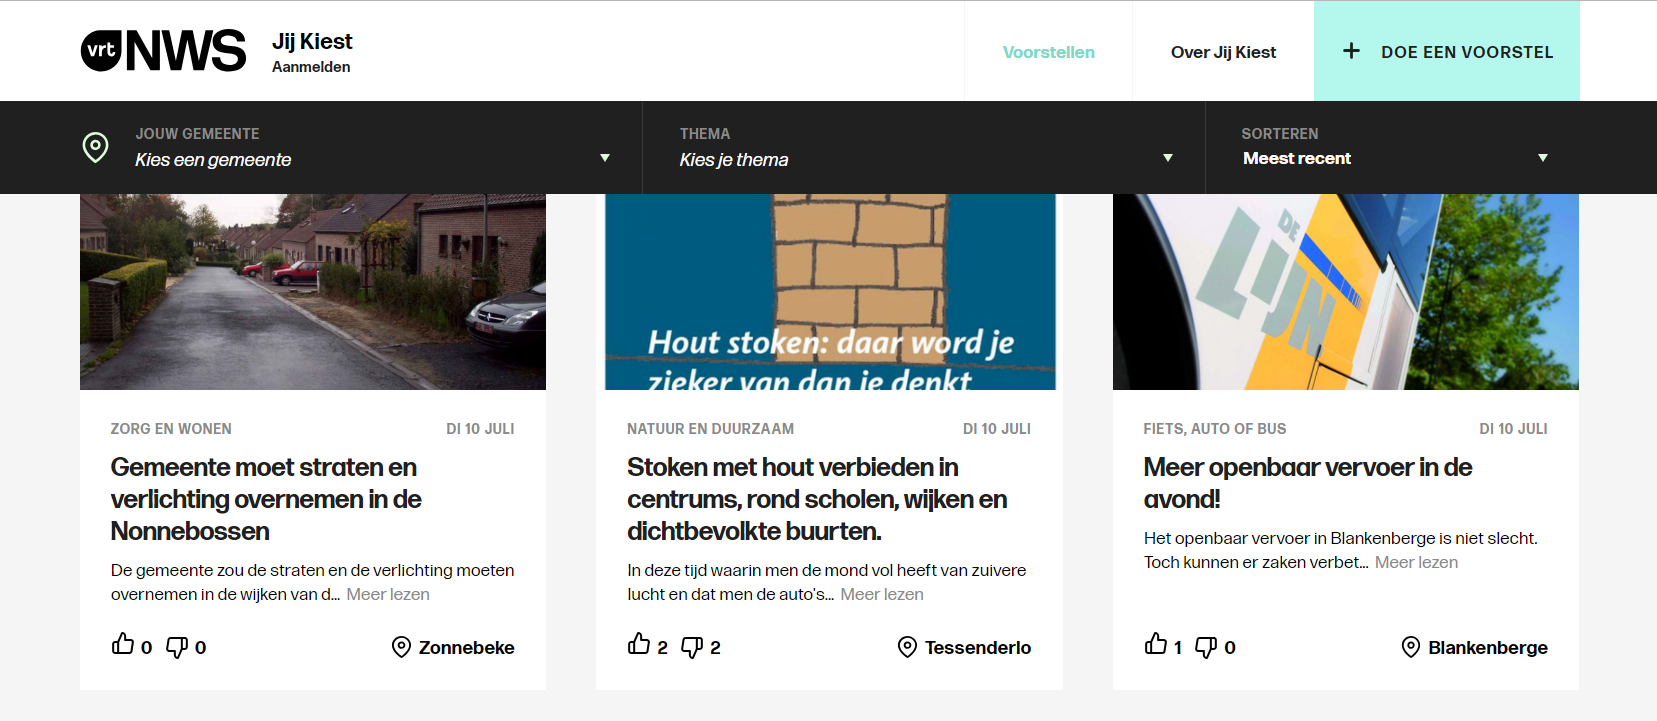Expand the Kies je thema dropdown
This screenshot has height=721, width=1657.
[924, 159]
